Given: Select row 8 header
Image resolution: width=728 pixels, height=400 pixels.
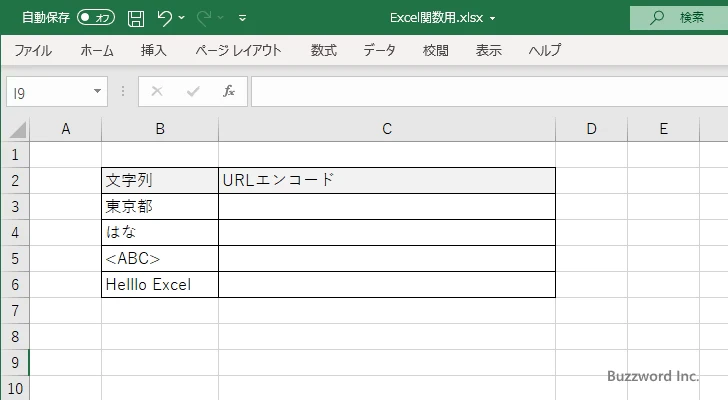Looking at the screenshot, I should click(15, 336).
